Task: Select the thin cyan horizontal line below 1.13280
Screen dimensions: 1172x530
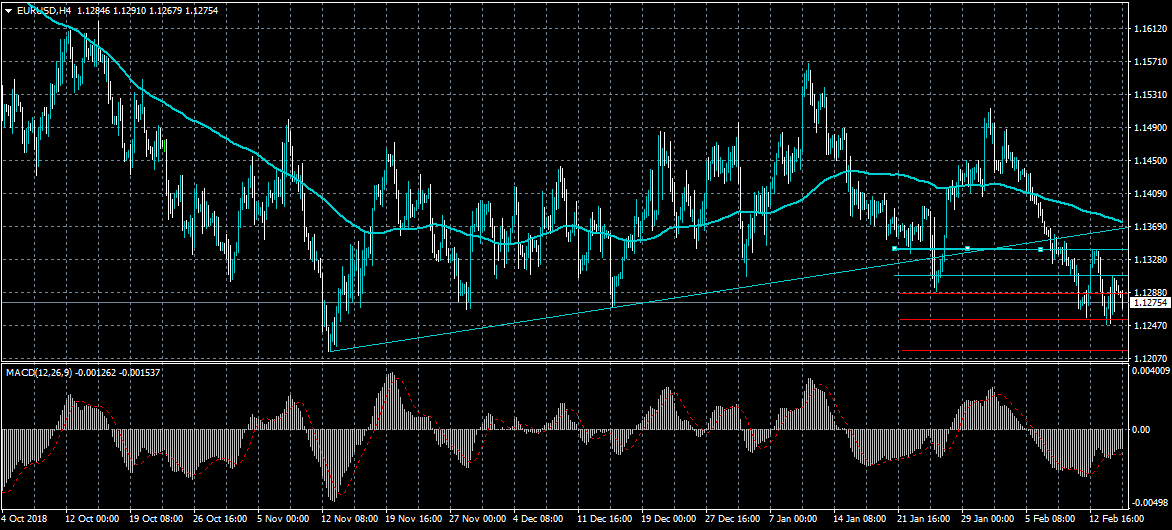Action: pyautogui.click(x=1011, y=276)
